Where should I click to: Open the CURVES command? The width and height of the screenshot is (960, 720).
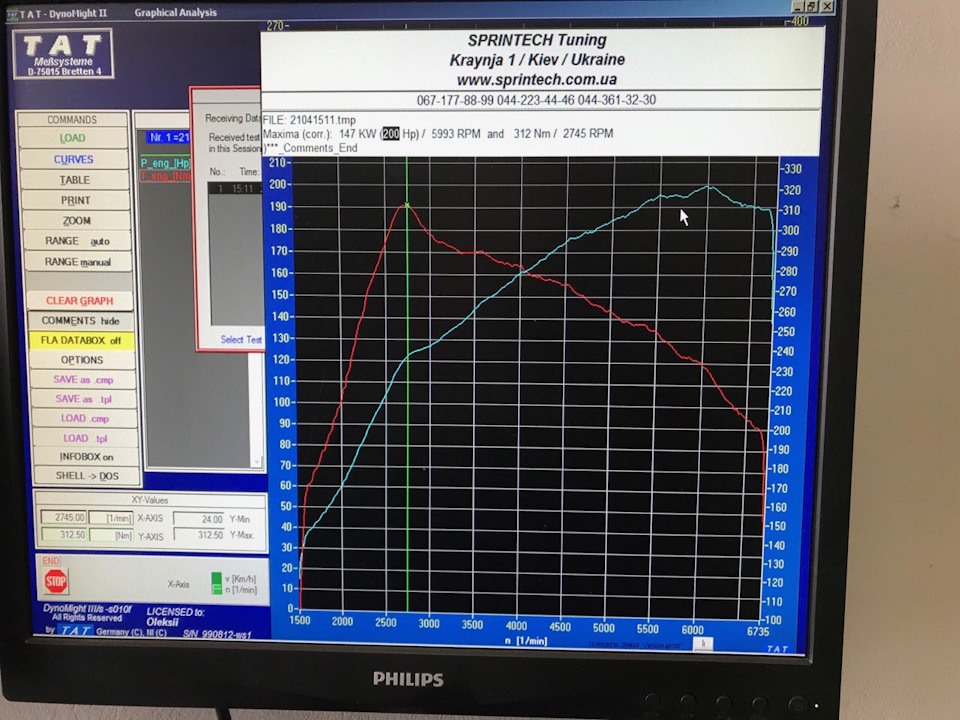click(73, 159)
